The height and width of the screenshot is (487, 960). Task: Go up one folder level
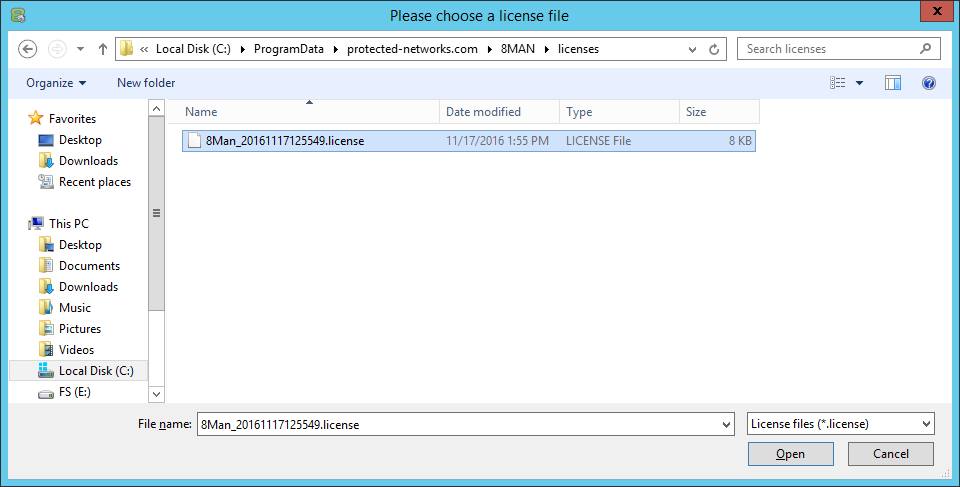pos(103,49)
